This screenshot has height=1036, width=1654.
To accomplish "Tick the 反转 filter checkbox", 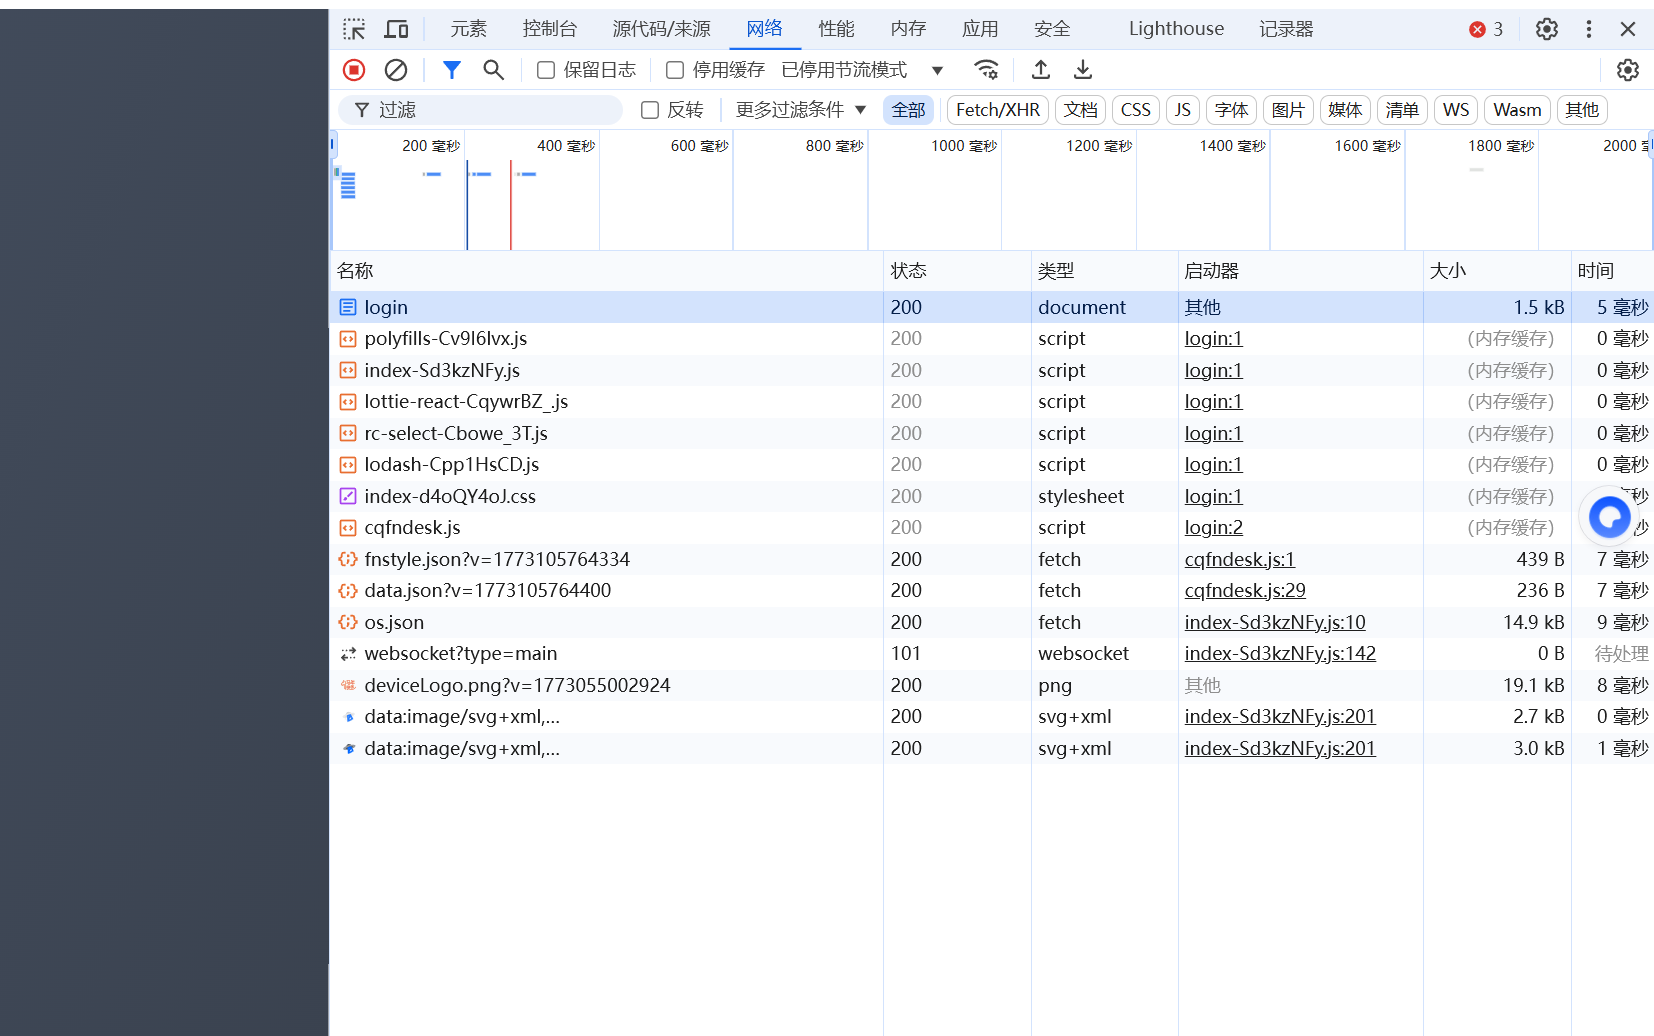I will click(650, 110).
